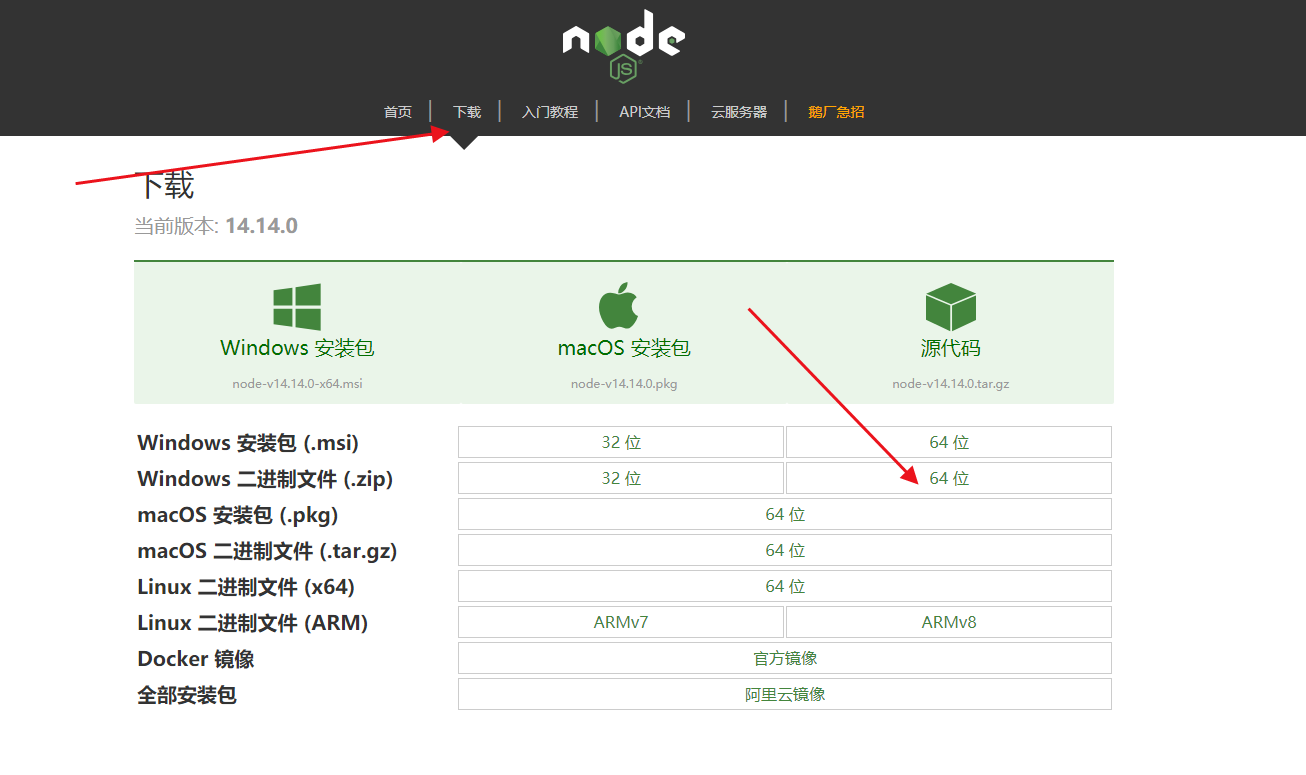Open the 首页 menu item

click(398, 112)
